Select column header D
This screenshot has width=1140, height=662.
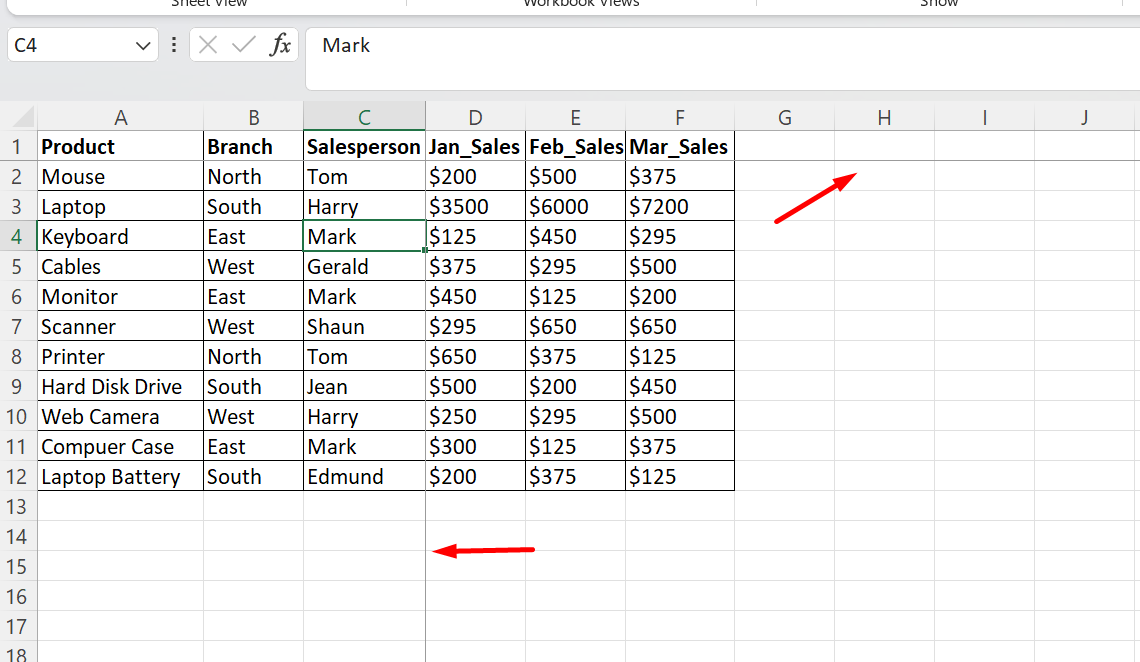475,117
